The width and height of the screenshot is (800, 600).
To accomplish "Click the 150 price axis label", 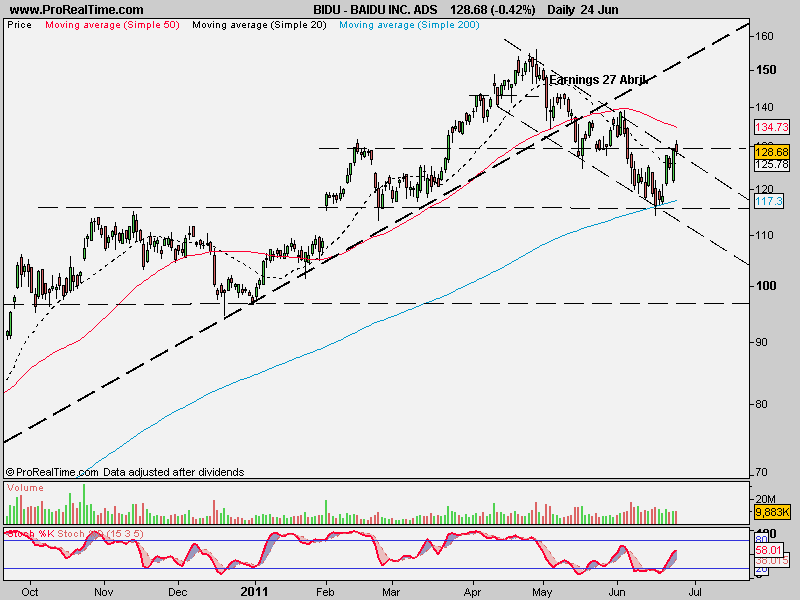I will (x=765, y=70).
